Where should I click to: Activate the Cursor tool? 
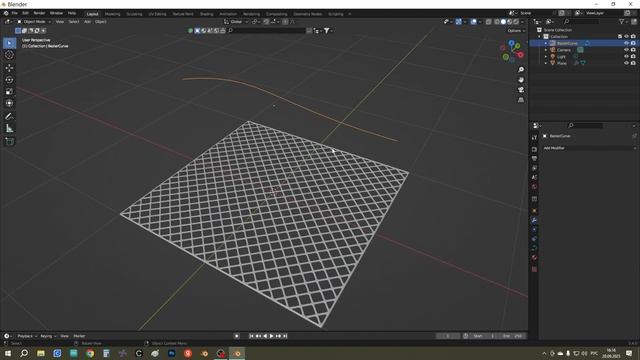coord(9,55)
